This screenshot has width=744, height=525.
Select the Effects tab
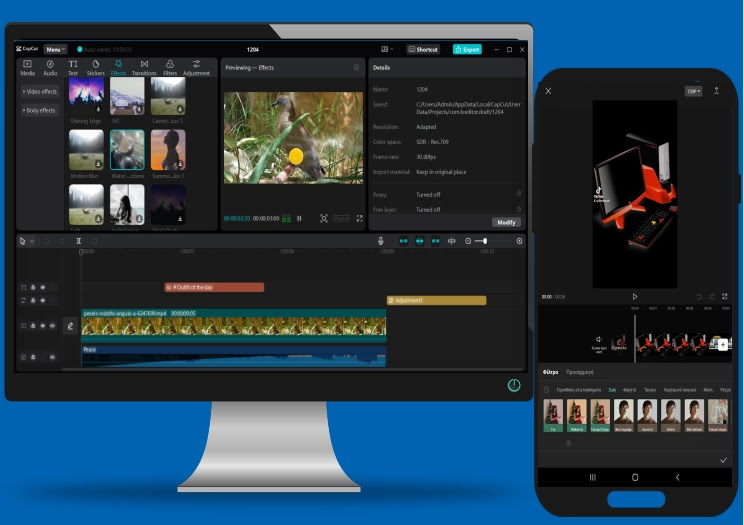point(118,68)
